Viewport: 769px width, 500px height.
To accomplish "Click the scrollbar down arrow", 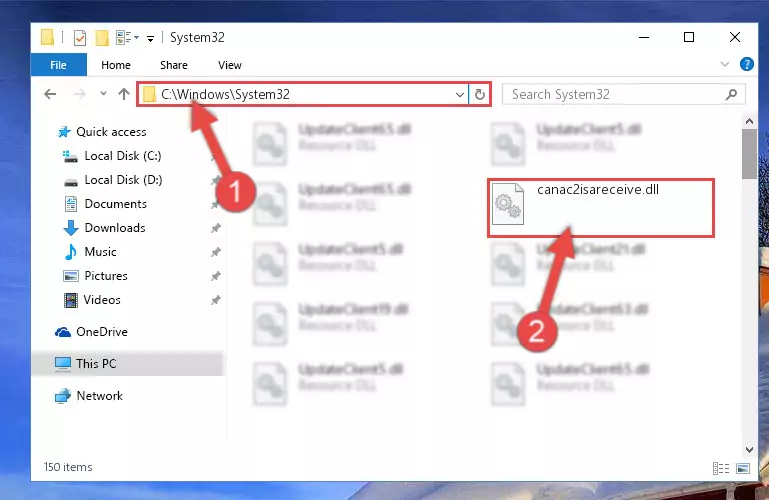I will click(749, 450).
